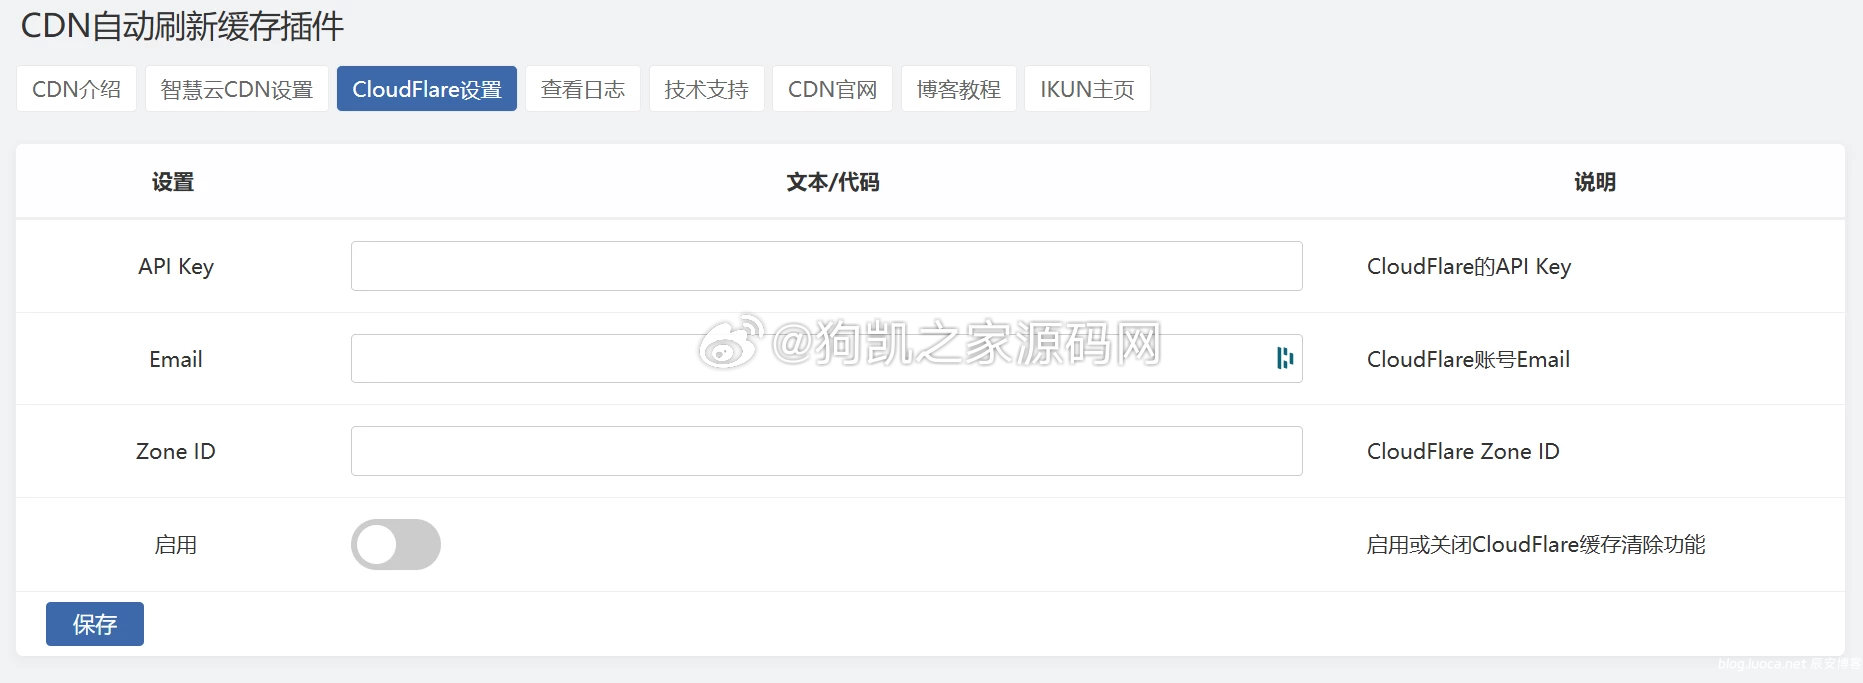This screenshot has height=683, width=1863.
Task: Select the CloudFlare设置 tab
Action: (x=427, y=89)
